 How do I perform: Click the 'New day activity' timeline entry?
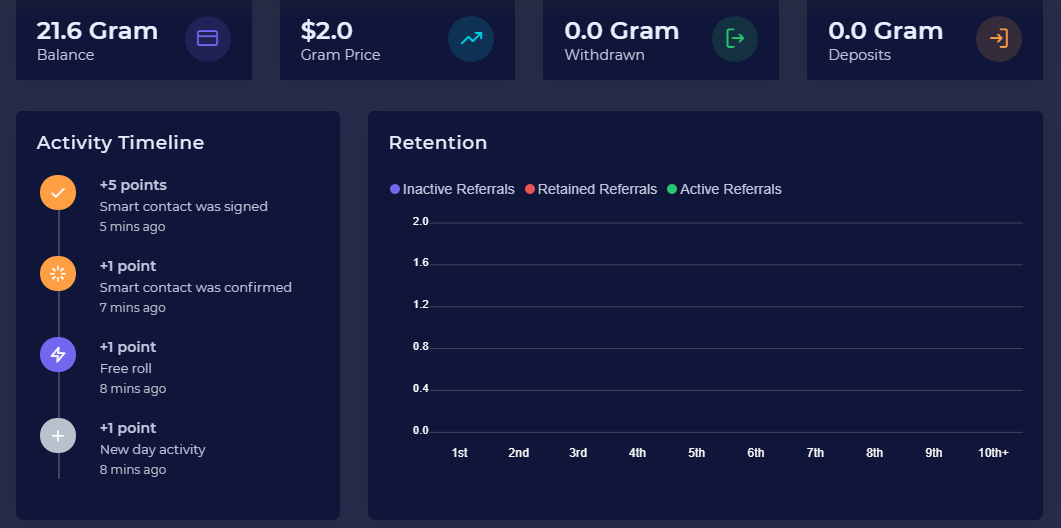coord(152,449)
